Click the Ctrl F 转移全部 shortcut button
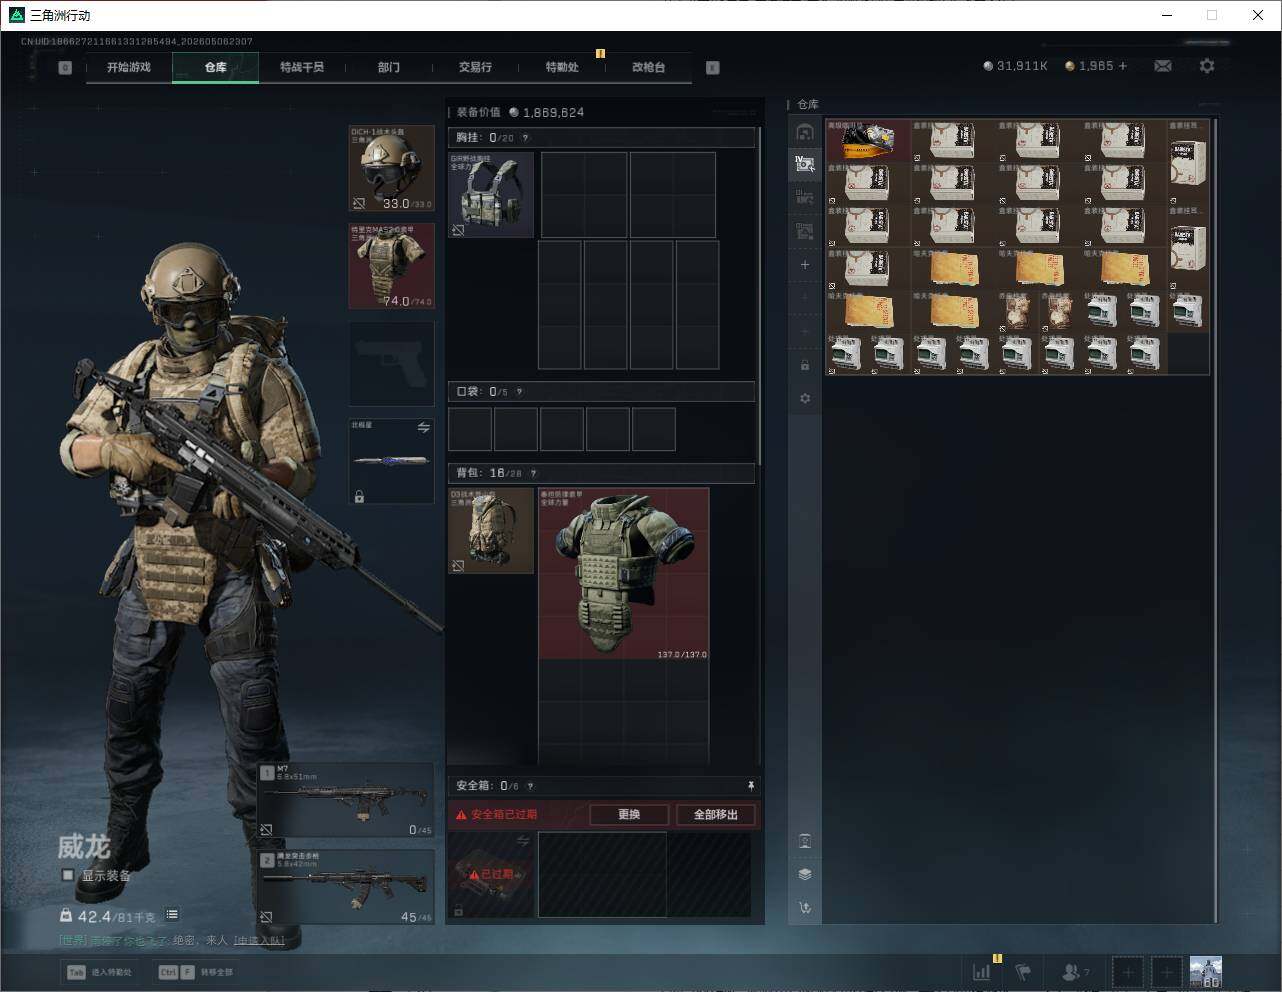 (196, 972)
